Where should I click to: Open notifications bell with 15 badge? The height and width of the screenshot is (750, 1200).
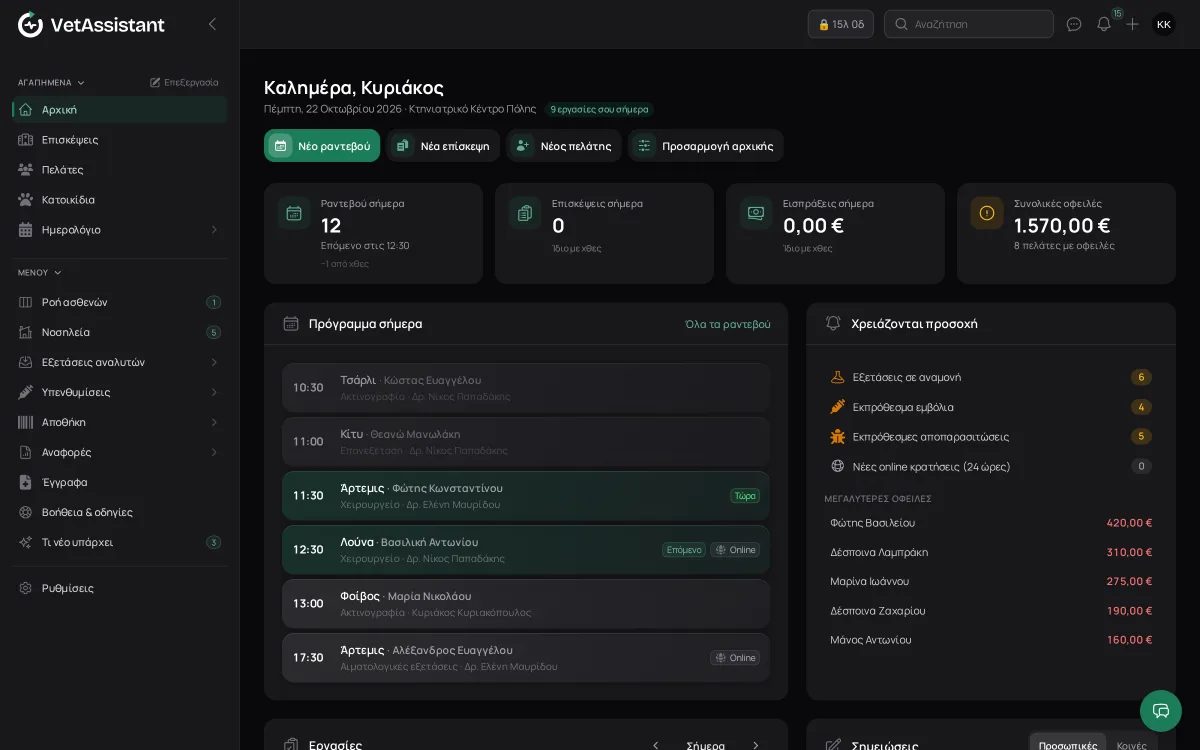[x=1104, y=24]
